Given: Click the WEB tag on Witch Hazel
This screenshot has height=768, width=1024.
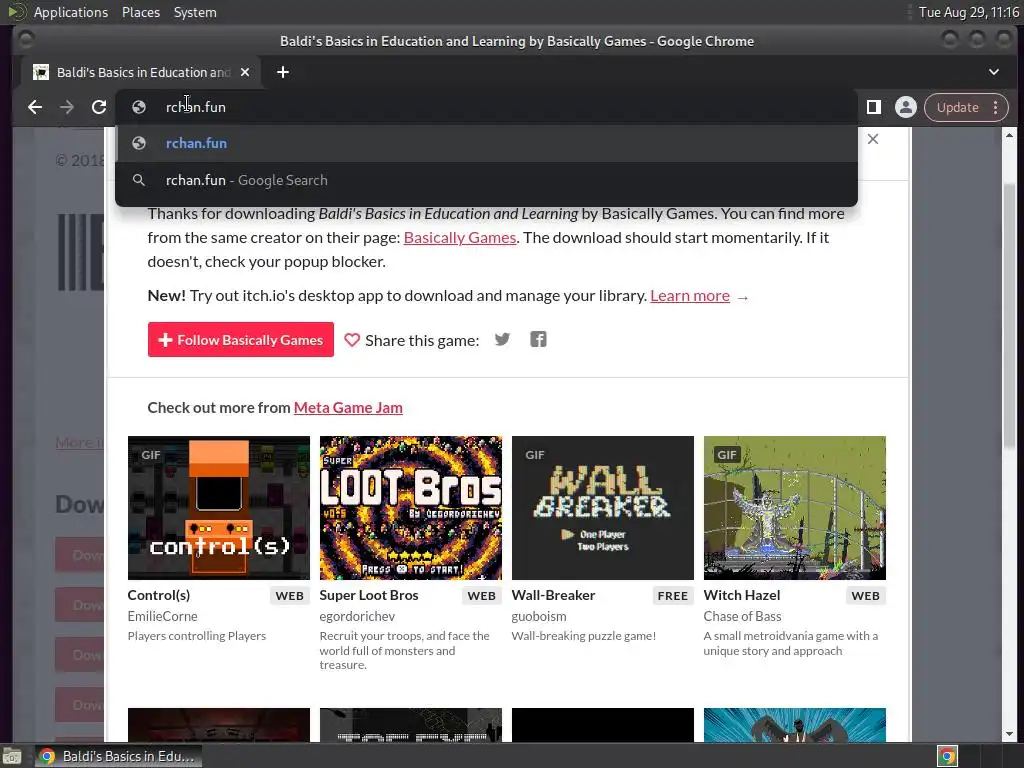Looking at the screenshot, I should (x=865, y=596).
